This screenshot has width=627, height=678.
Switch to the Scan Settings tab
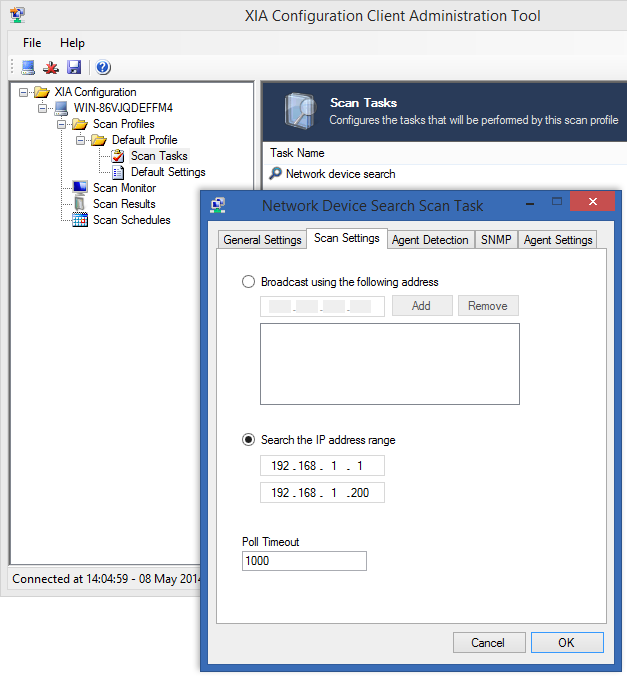[x=347, y=238]
